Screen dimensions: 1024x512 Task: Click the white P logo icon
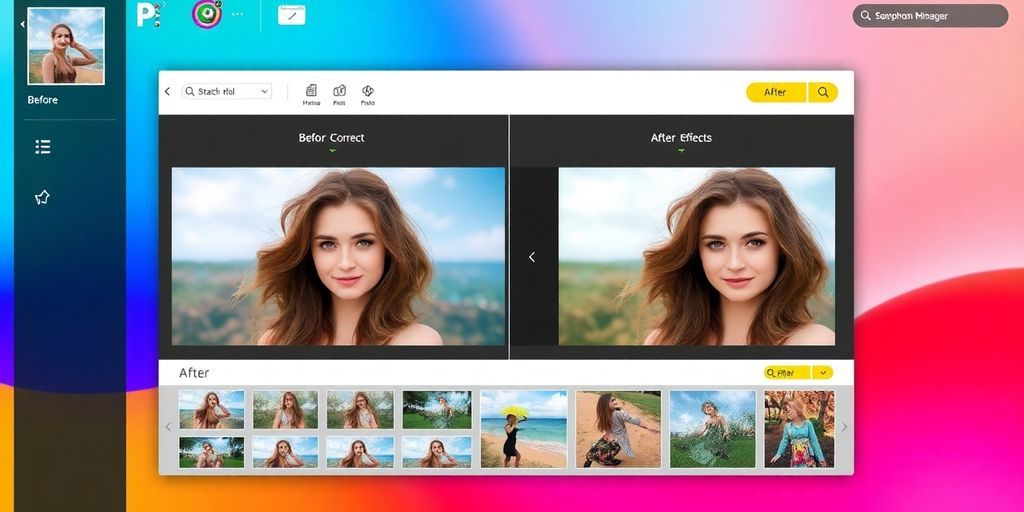point(149,14)
